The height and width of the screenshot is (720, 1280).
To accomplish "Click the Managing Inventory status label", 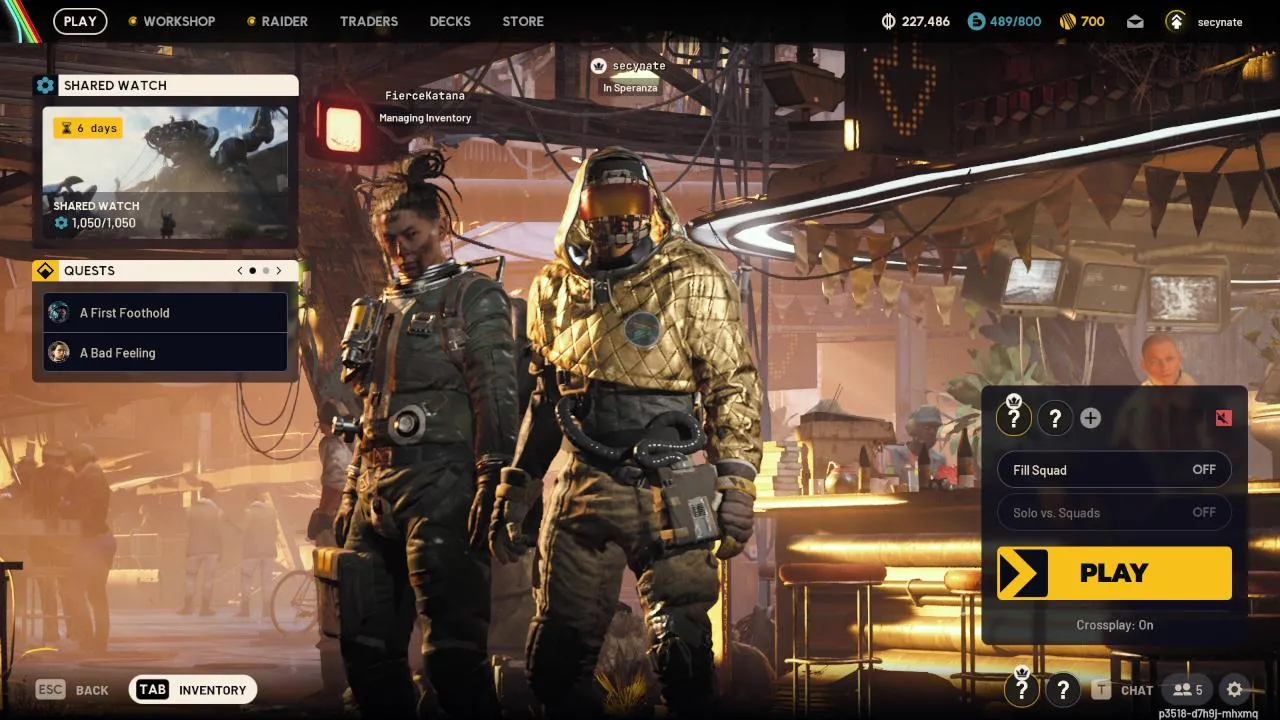I will (425, 118).
